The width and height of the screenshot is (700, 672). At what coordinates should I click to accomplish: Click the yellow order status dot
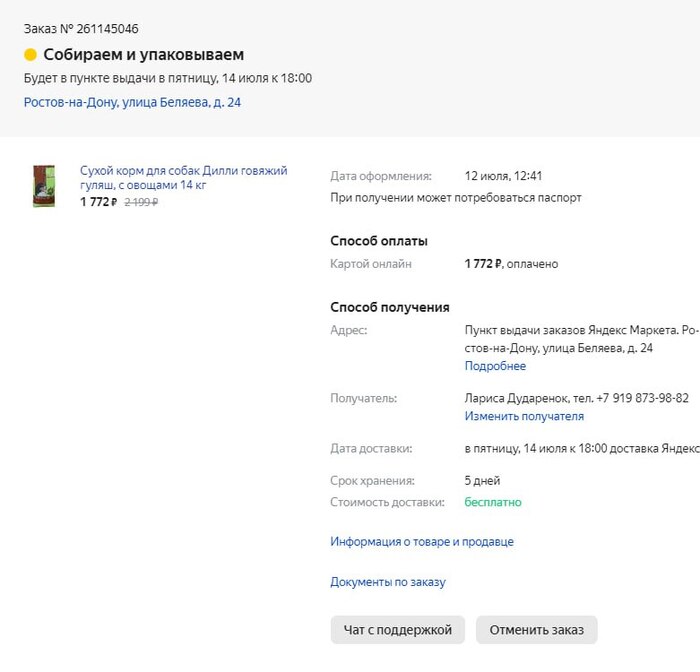[31, 55]
